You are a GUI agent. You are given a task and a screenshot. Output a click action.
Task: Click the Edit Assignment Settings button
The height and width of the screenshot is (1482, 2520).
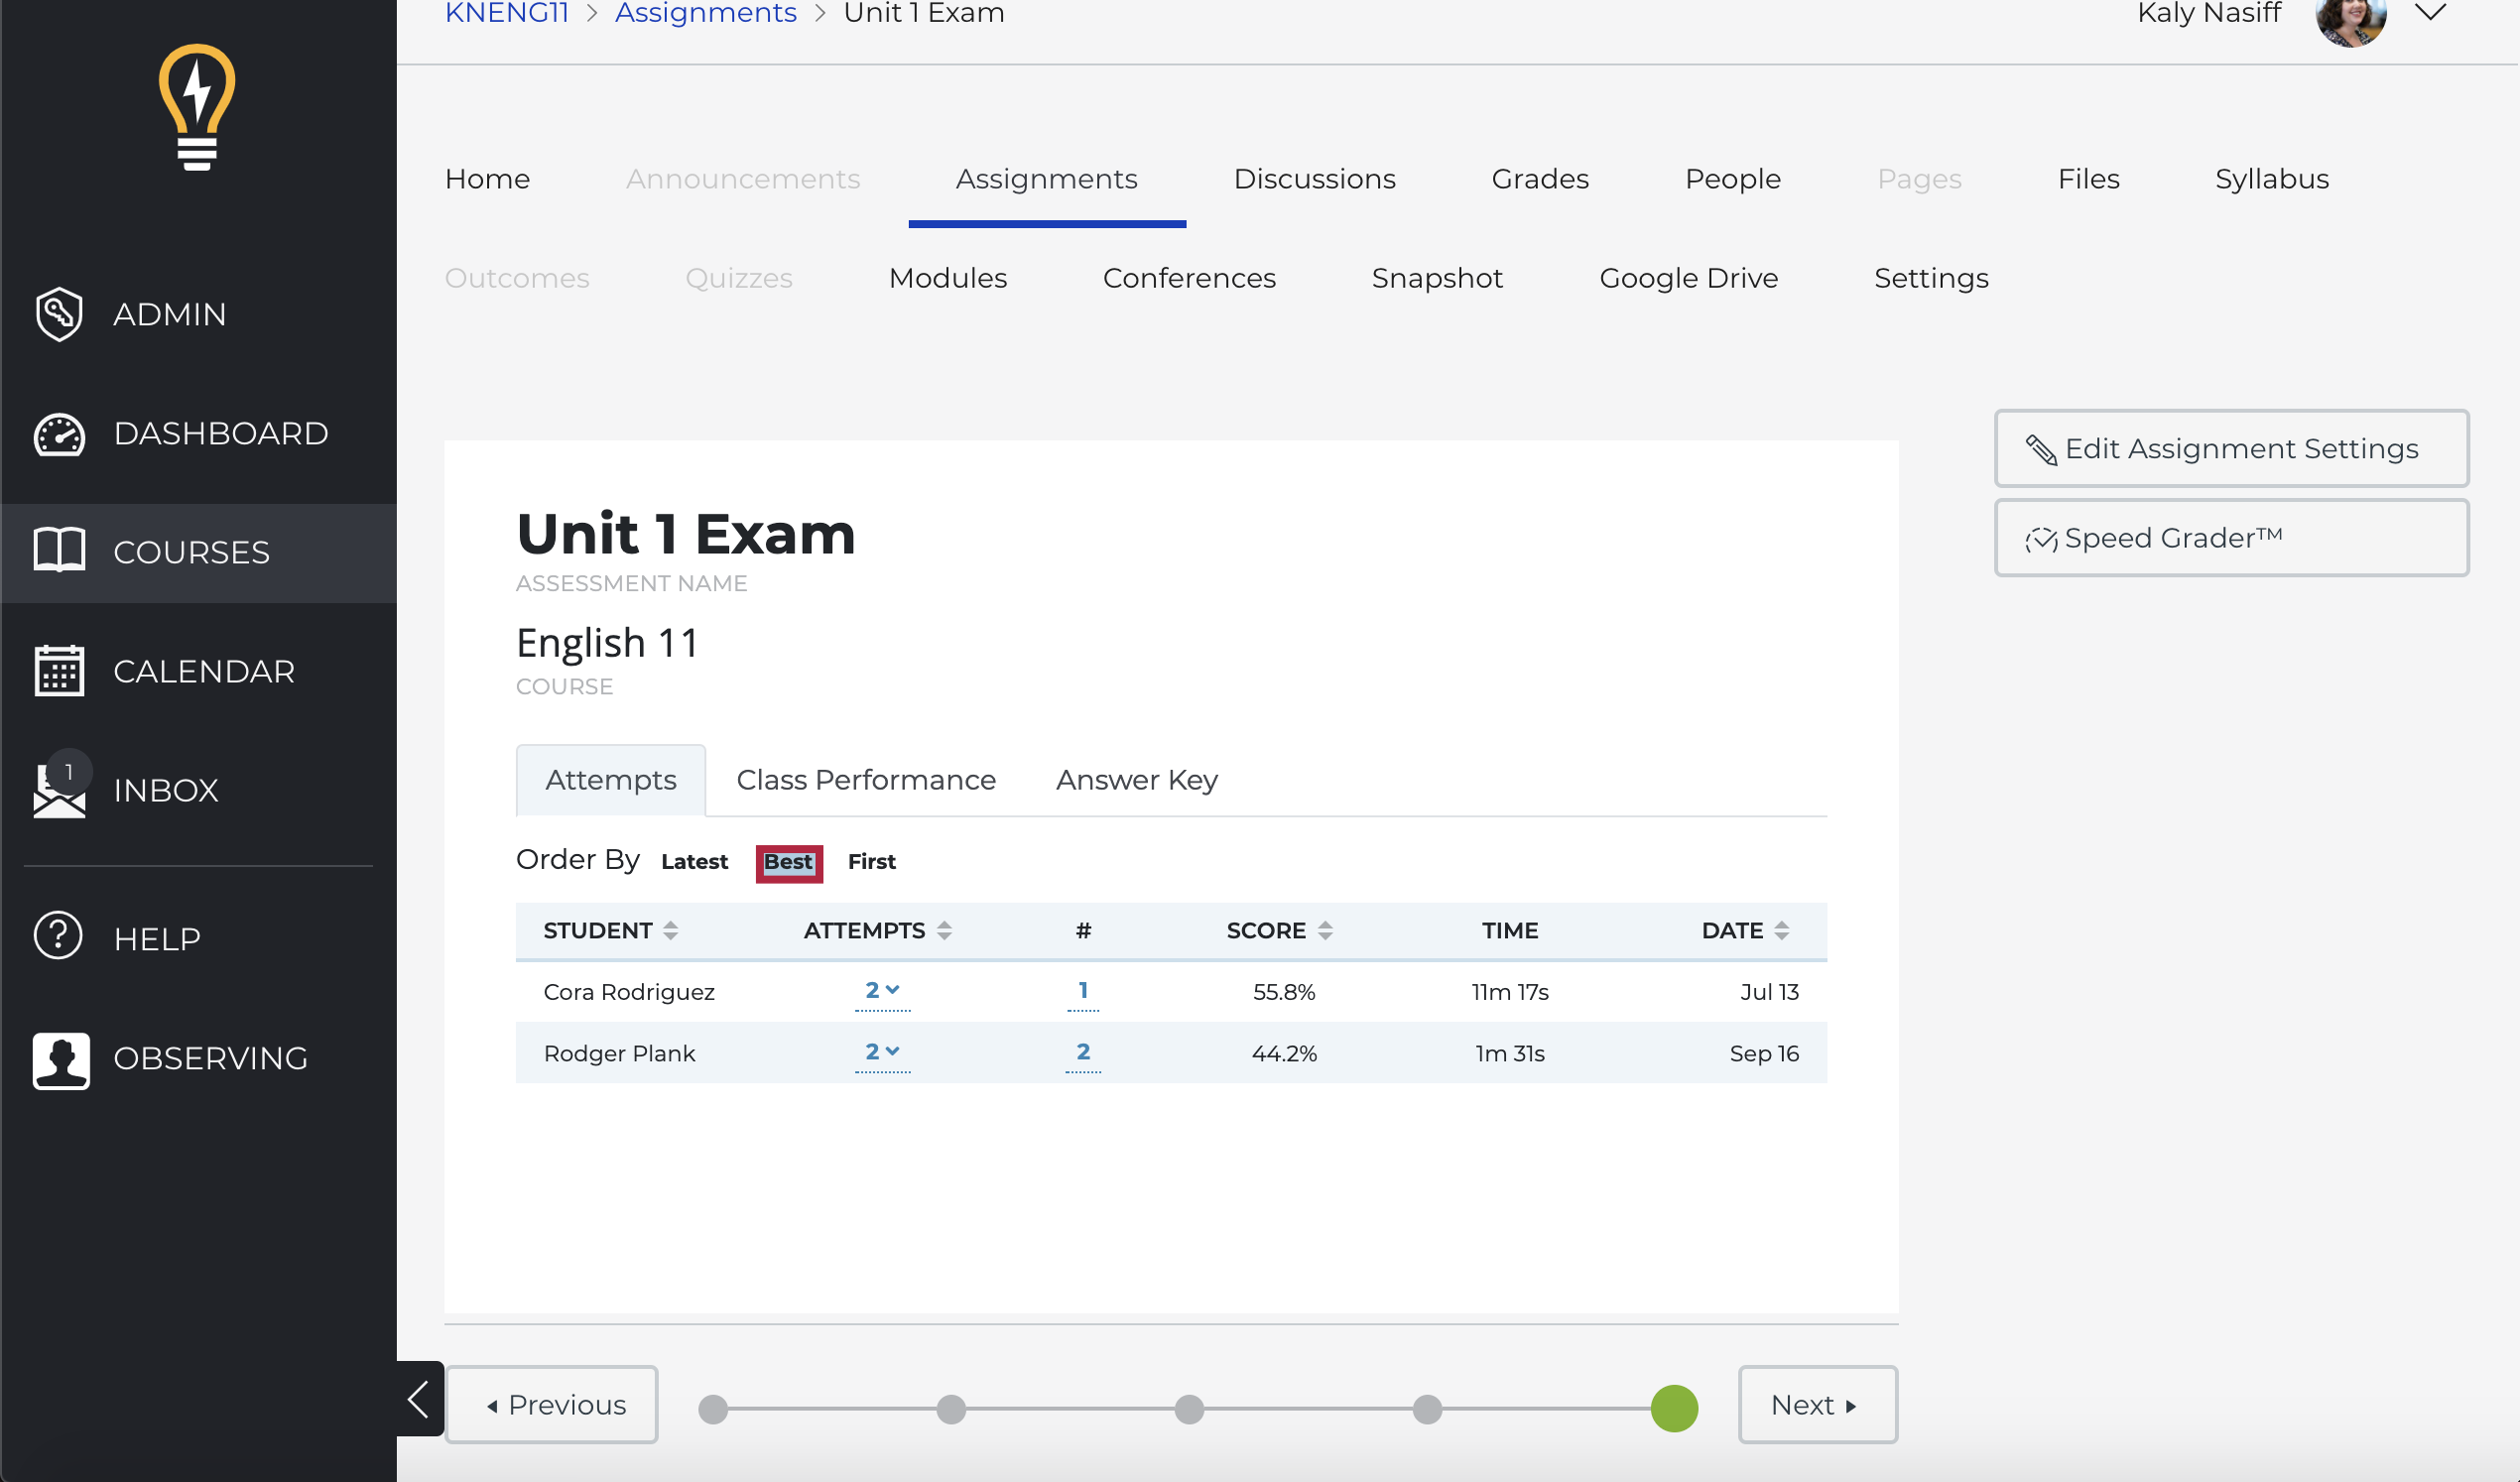[2231, 449]
